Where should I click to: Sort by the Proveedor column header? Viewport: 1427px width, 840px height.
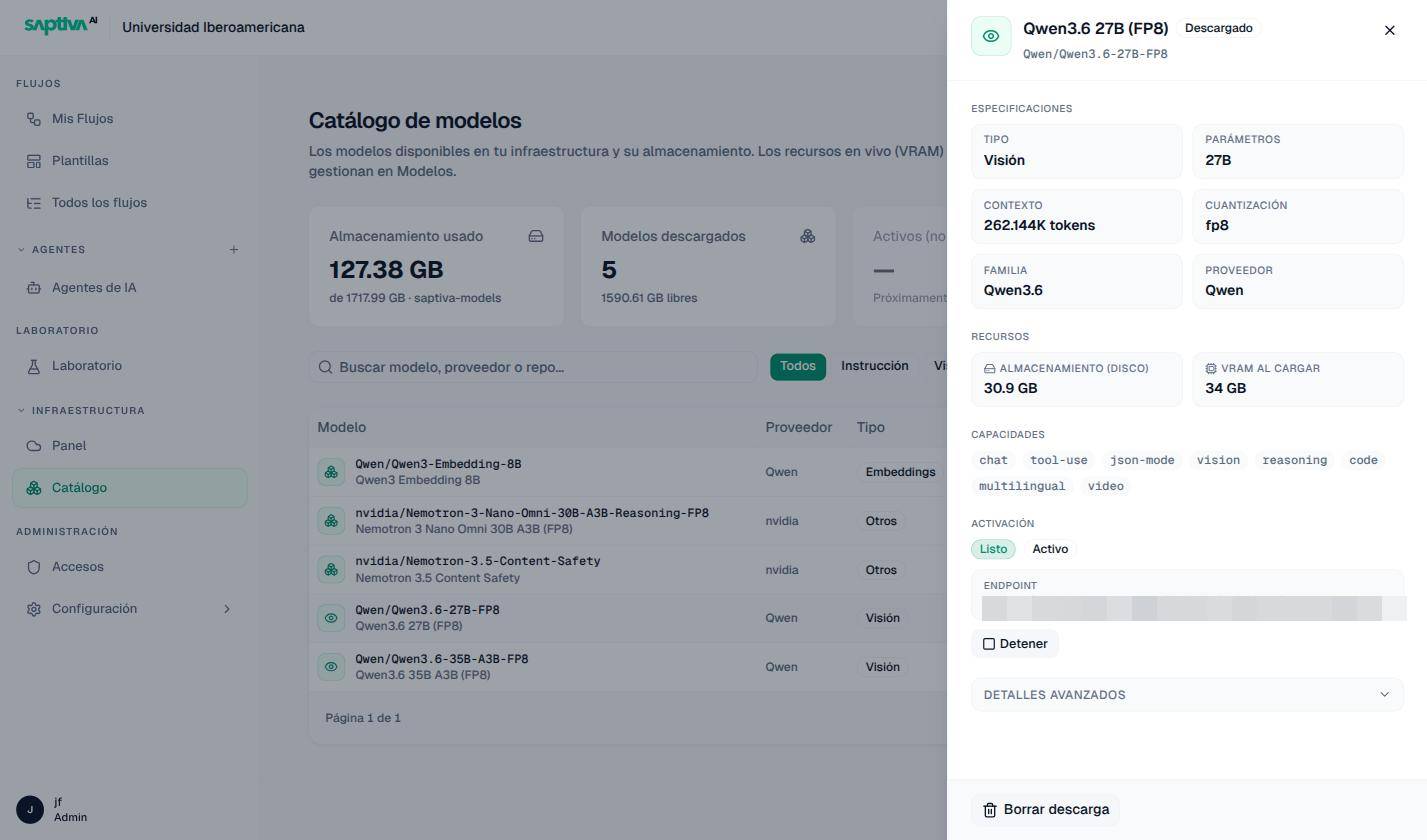click(799, 427)
